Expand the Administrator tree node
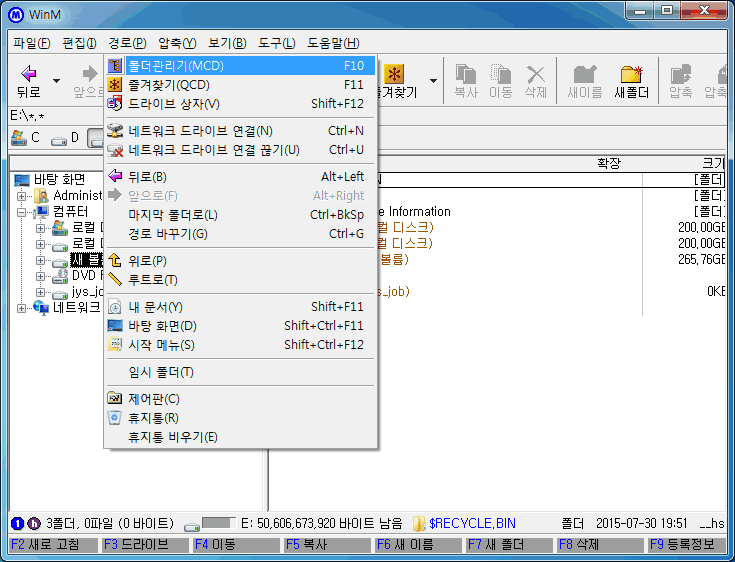This screenshot has height=562, width=735. pos(21,196)
